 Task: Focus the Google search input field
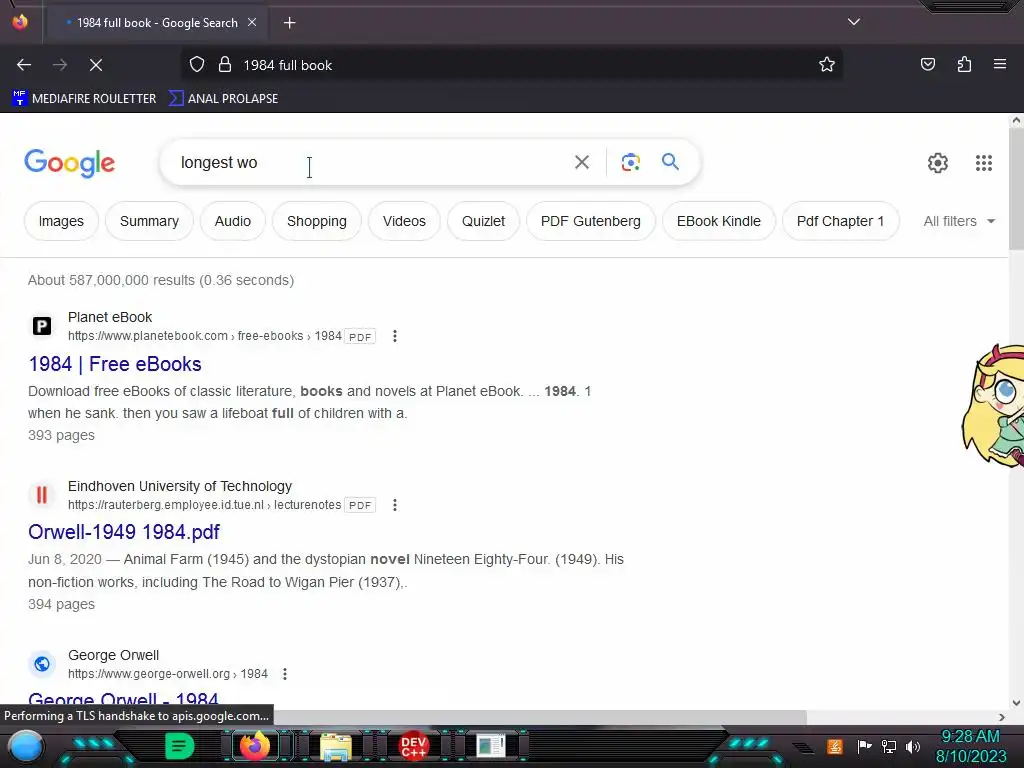point(369,162)
